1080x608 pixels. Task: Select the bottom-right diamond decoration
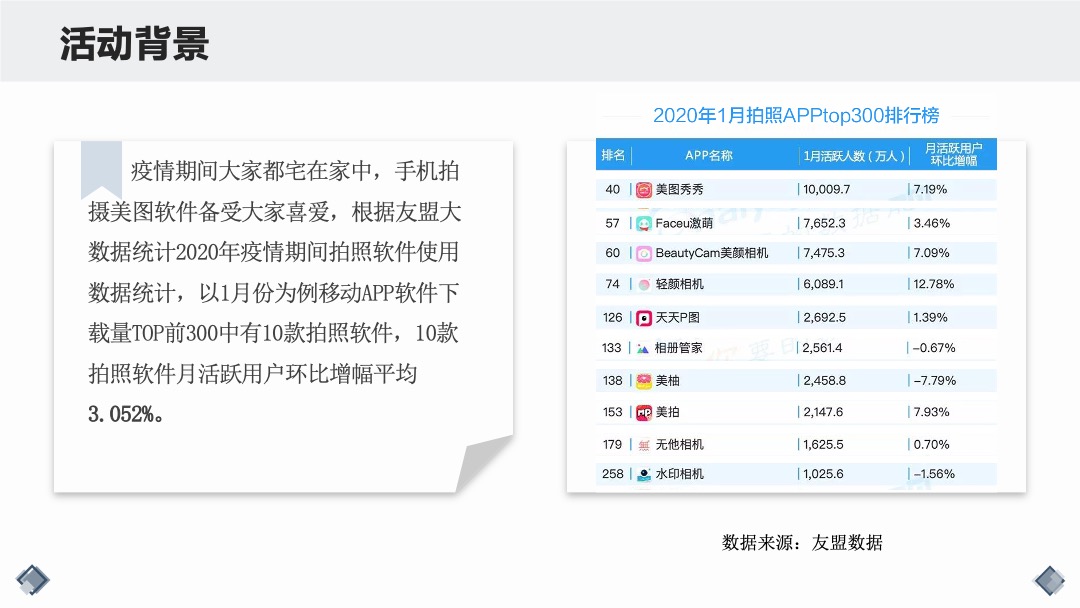click(1048, 579)
